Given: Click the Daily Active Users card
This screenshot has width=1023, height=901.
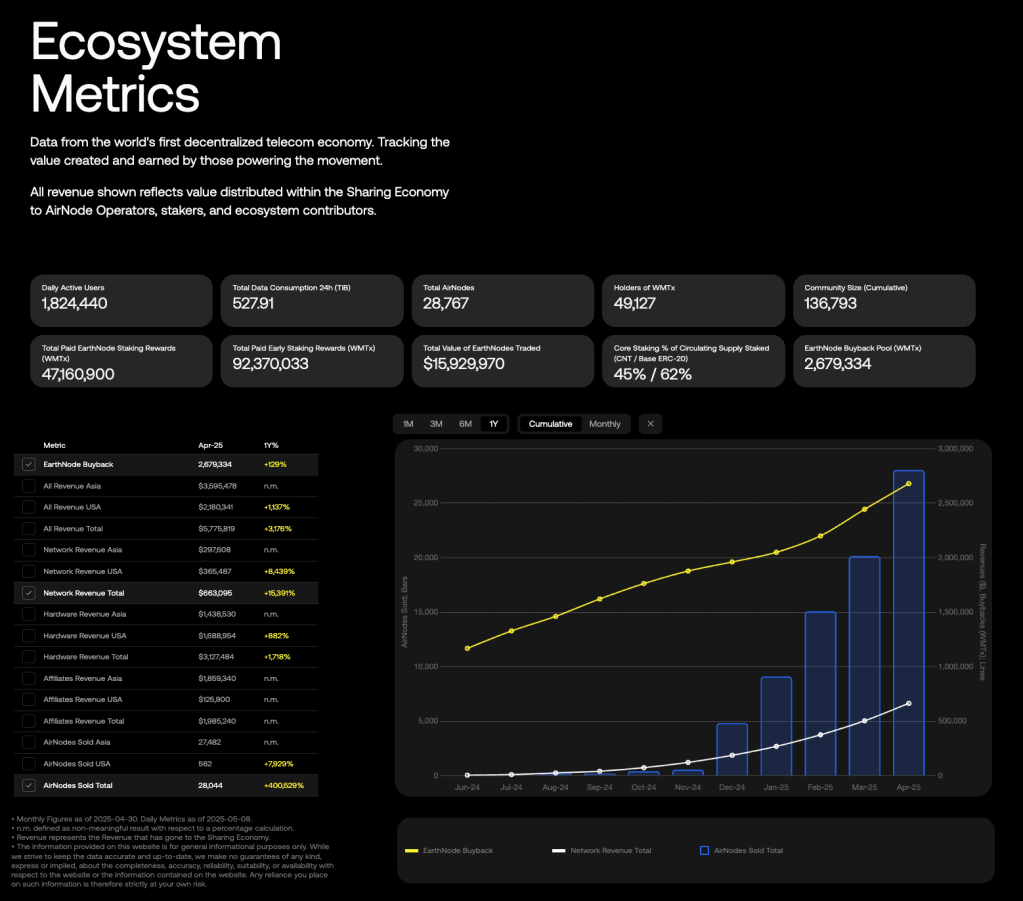Looking at the screenshot, I should coord(121,300).
